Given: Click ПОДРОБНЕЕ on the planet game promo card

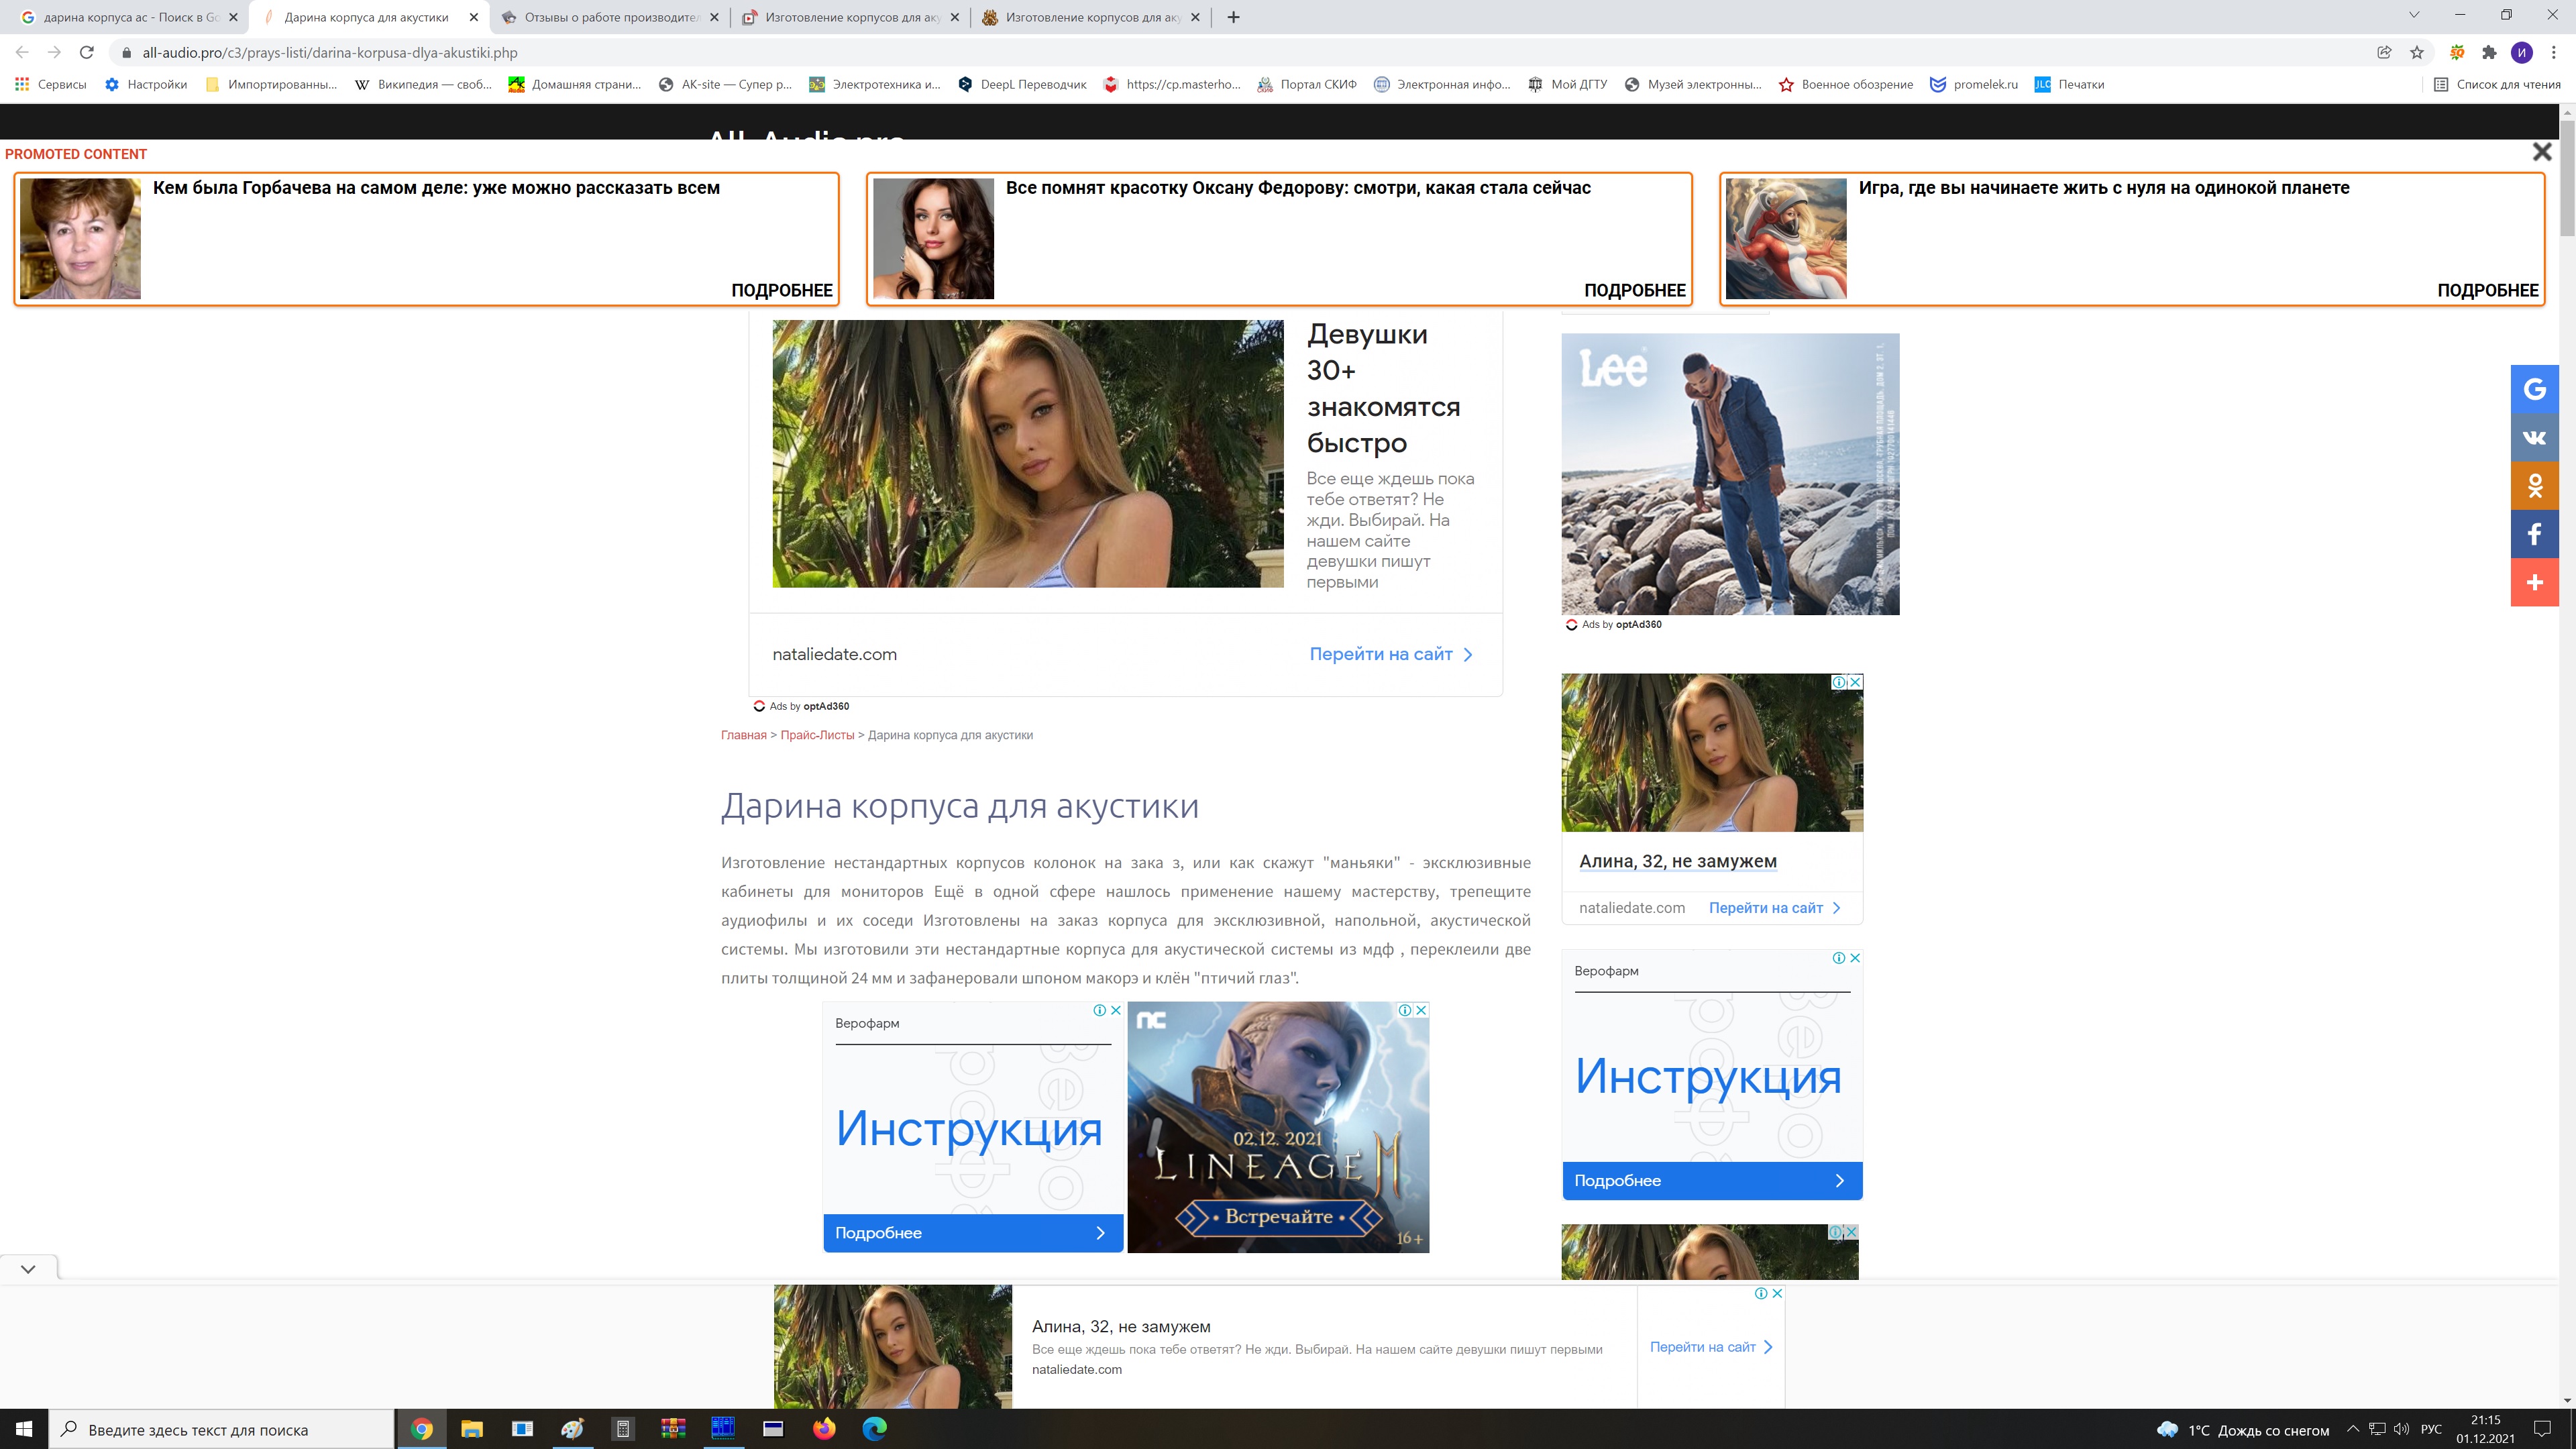Looking at the screenshot, I should (x=2487, y=290).
